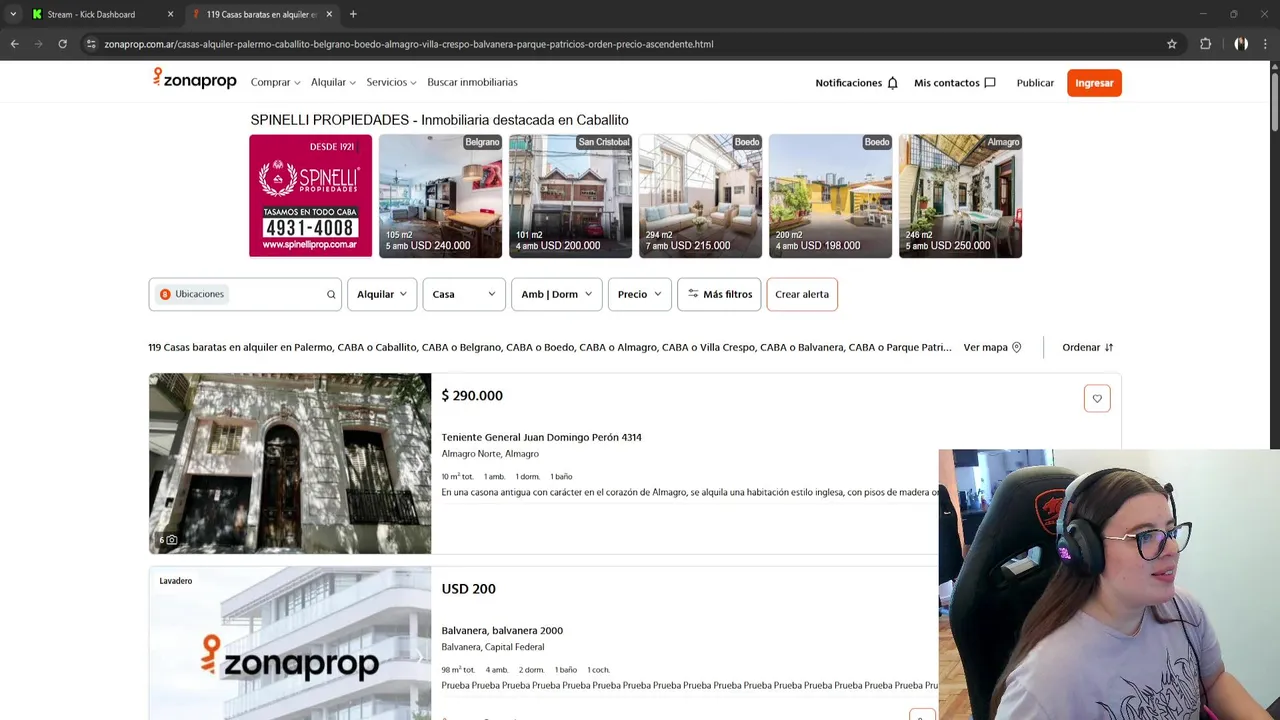The image size is (1280, 720).
Task: Click the Ordenar sort arrows icon
Action: pos(1109,347)
